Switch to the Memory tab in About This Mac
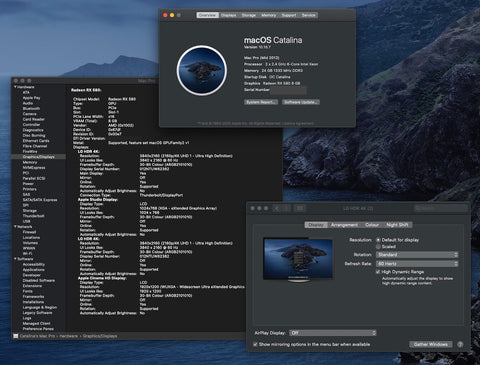Viewport: 480px width, 365px height. pyautogui.click(x=269, y=15)
